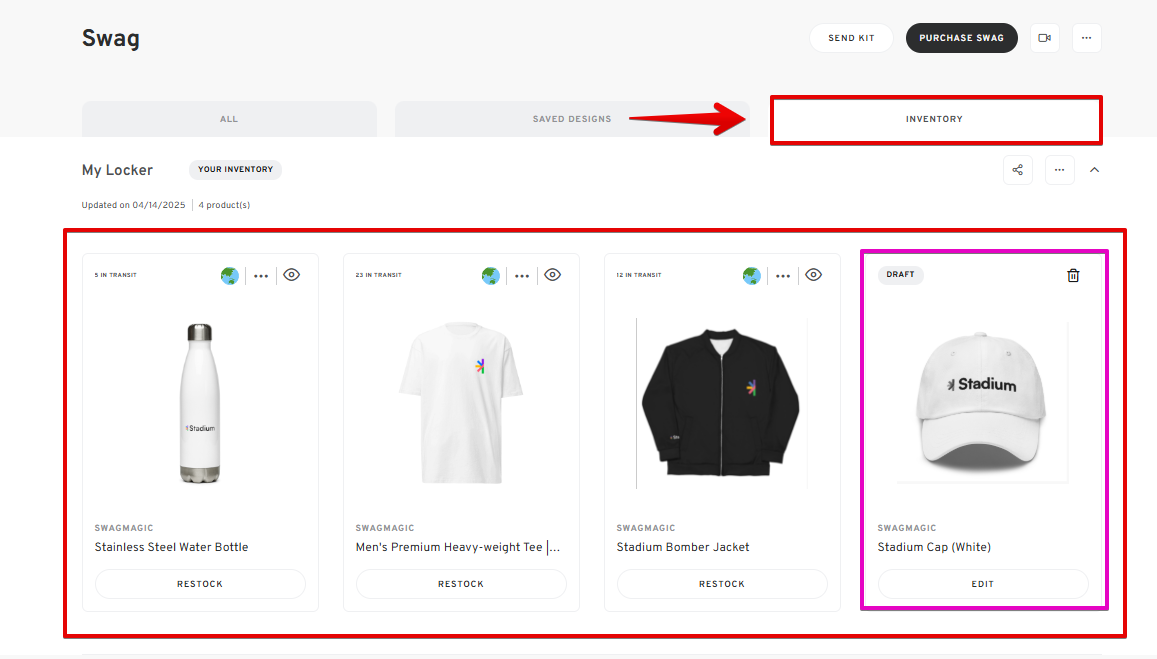Click the My Locker heading
Image resolution: width=1157 pixels, height=659 pixels.
117,170
